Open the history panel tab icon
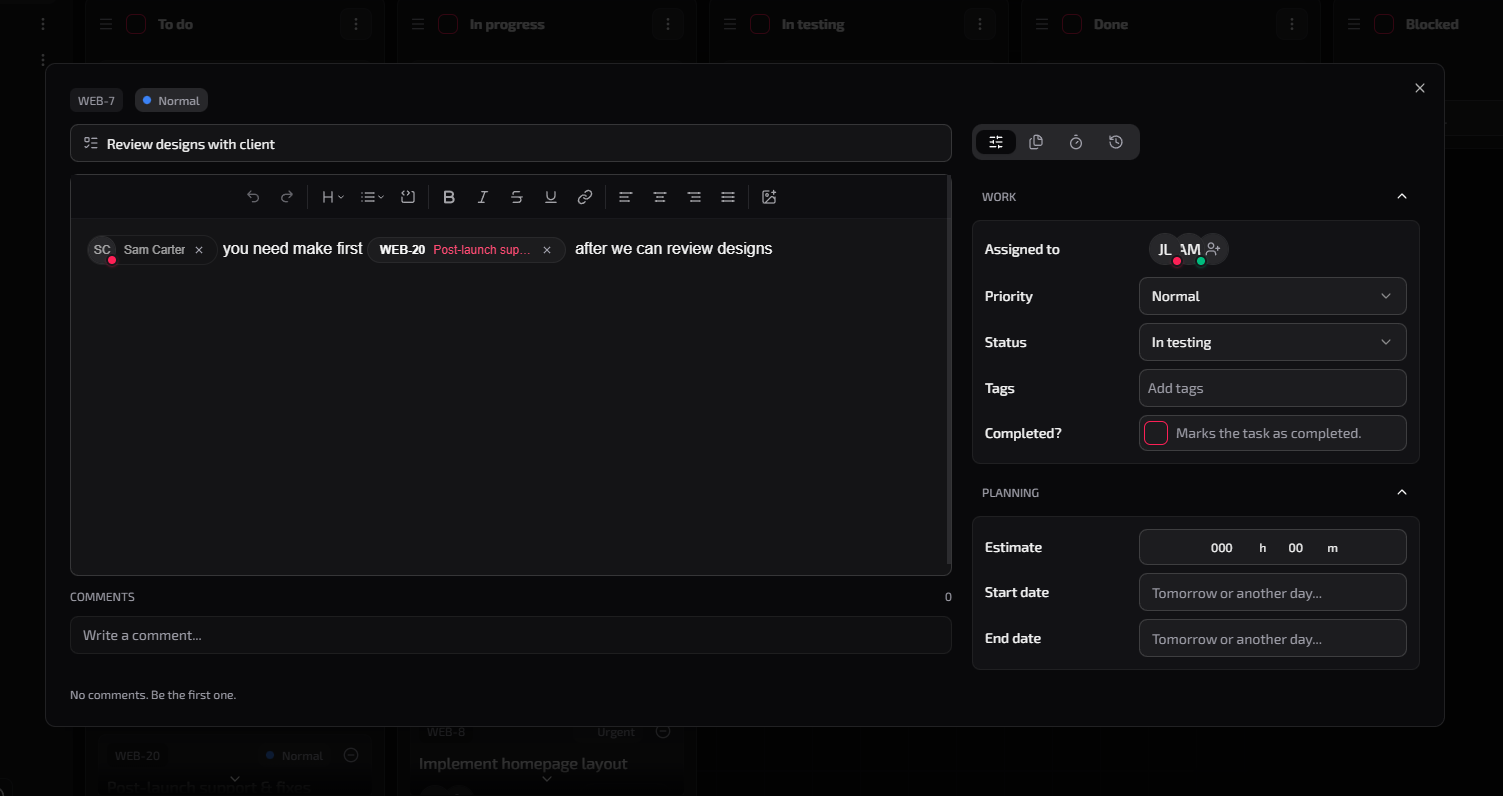This screenshot has width=1503, height=796. point(1116,142)
